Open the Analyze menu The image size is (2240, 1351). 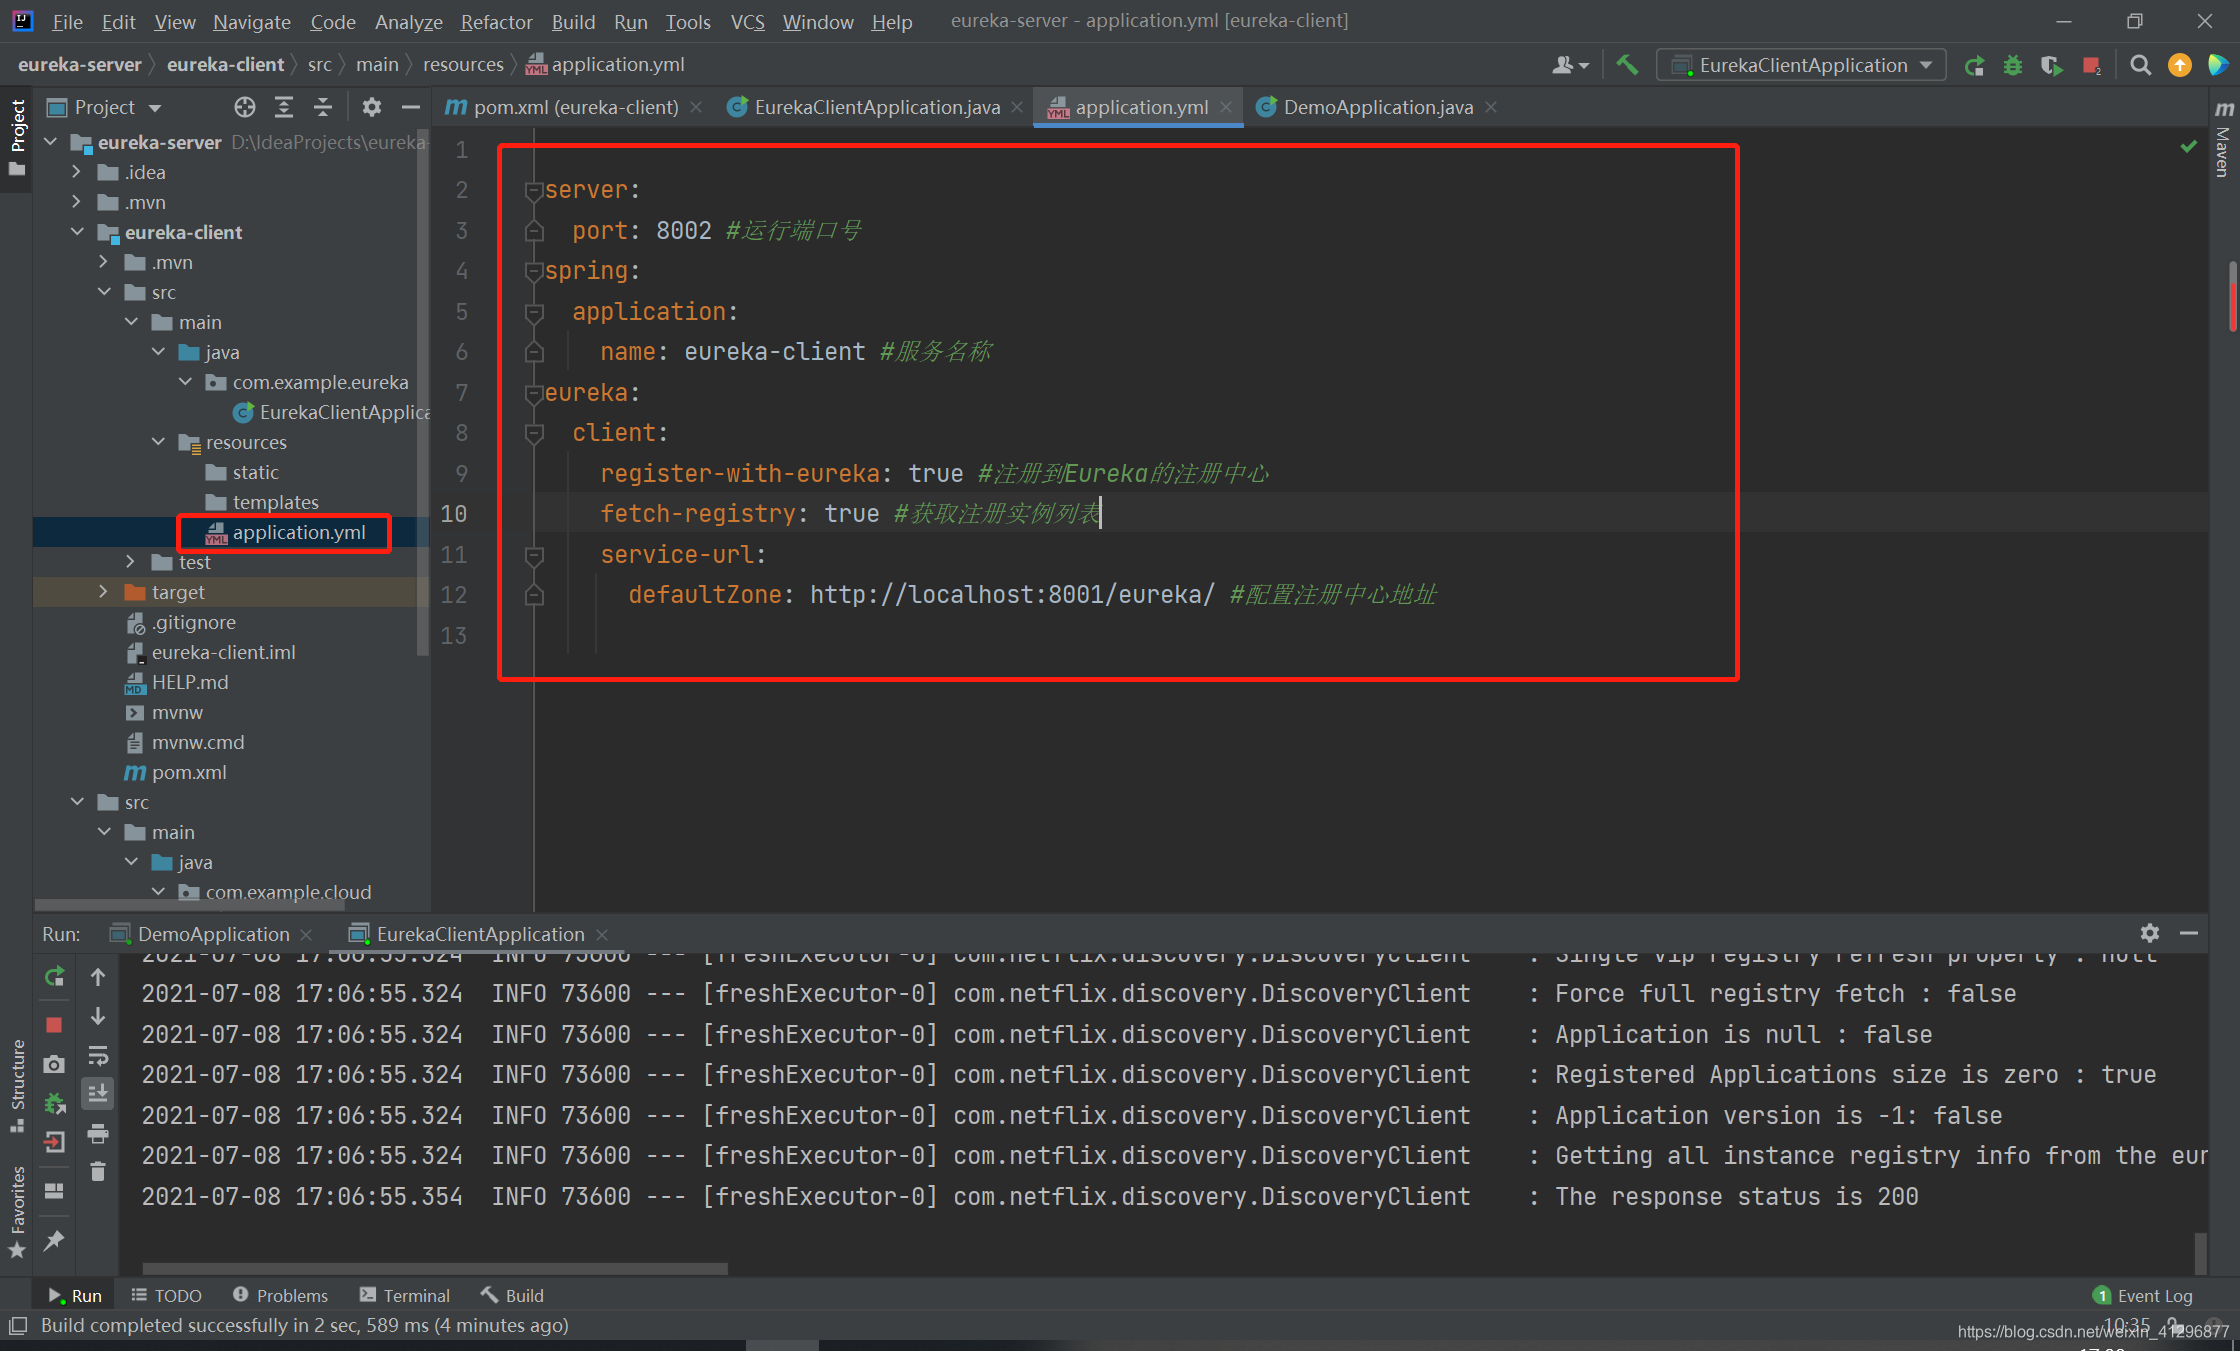pyautogui.click(x=408, y=21)
